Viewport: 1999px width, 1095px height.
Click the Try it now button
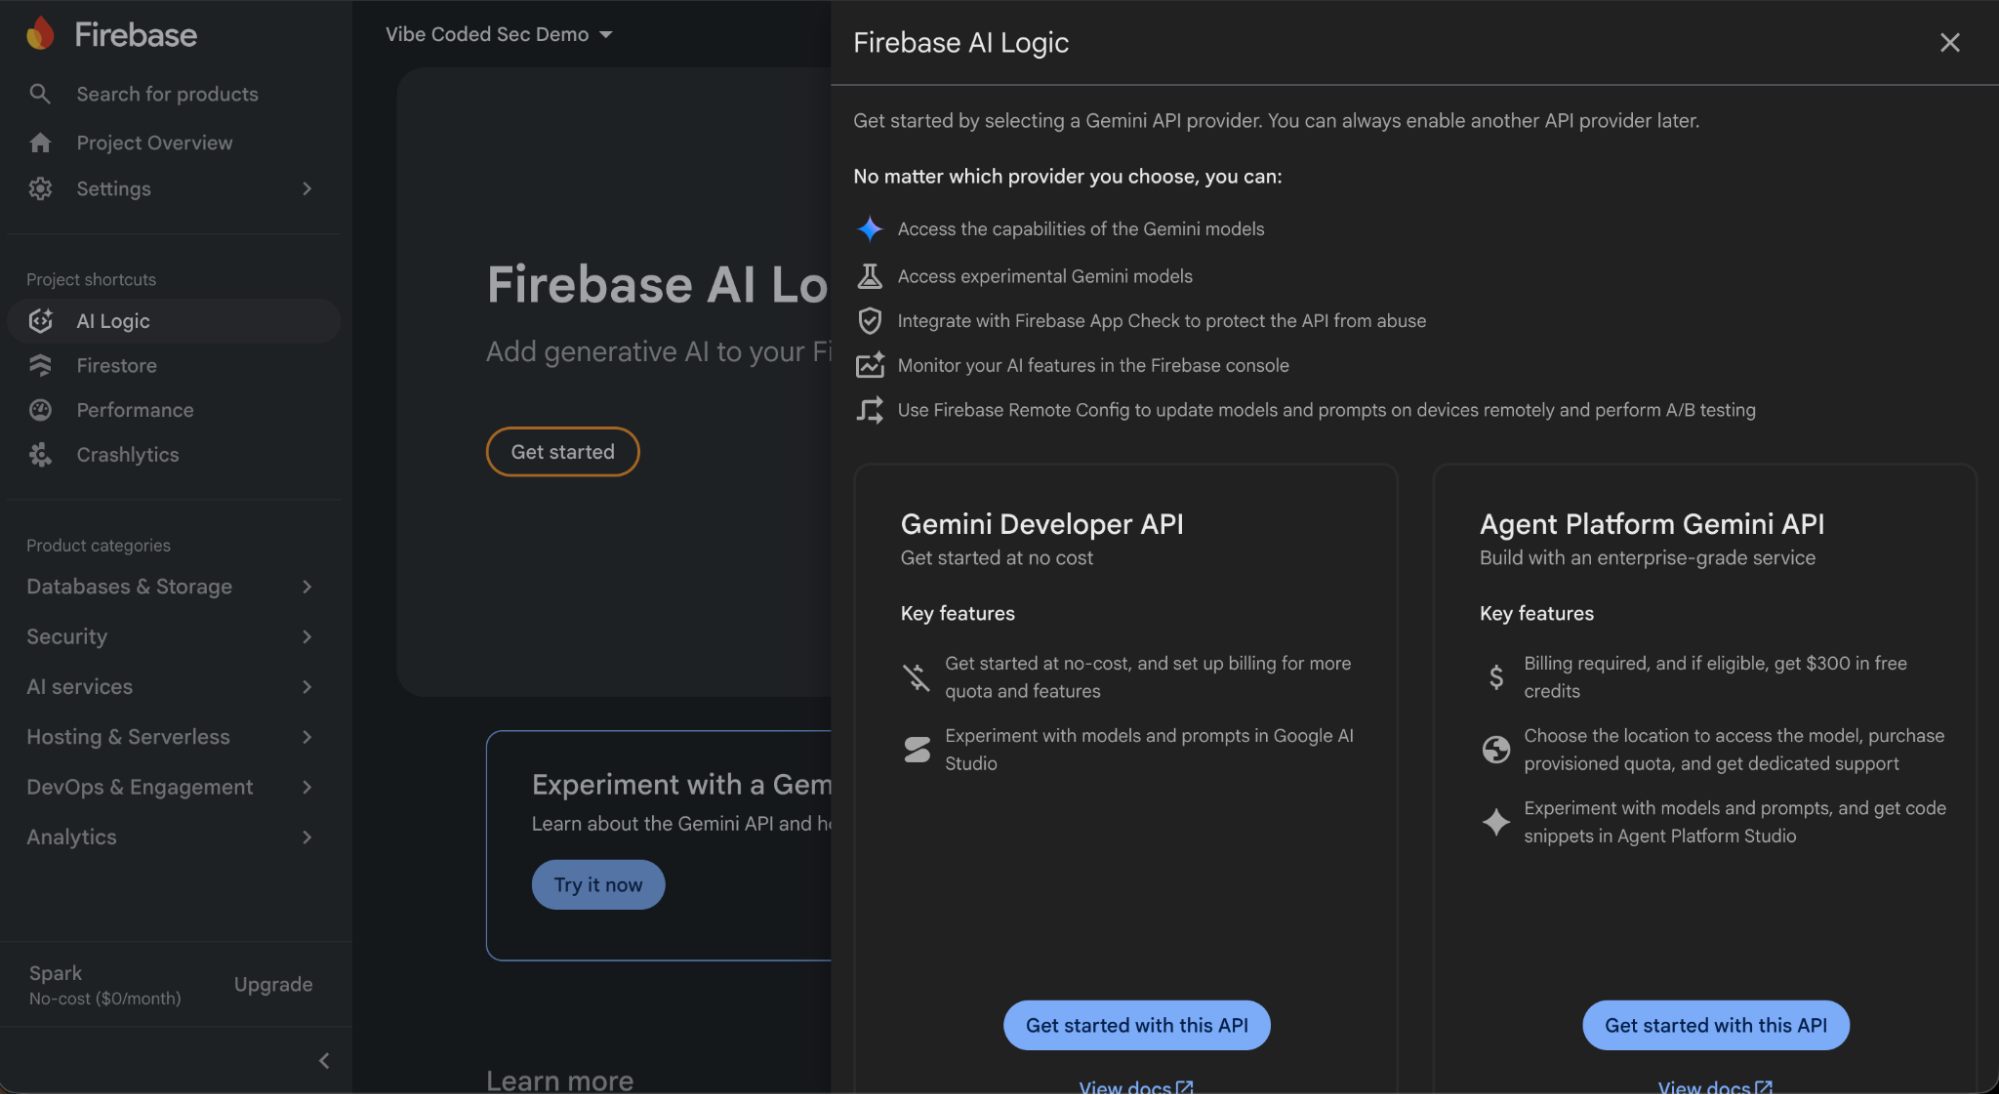point(598,885)
